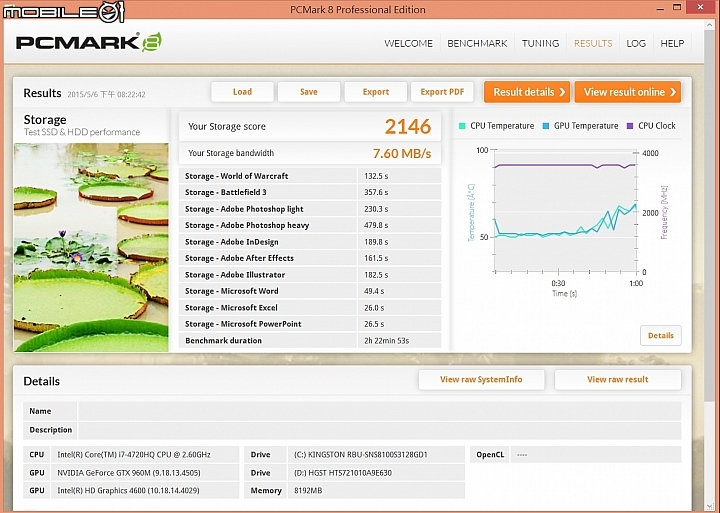Image resolution: width=720 pixels, height=513 pixels.
Task: Toggle CPU Temperature legend swatch
Action: tap(462, 126)
